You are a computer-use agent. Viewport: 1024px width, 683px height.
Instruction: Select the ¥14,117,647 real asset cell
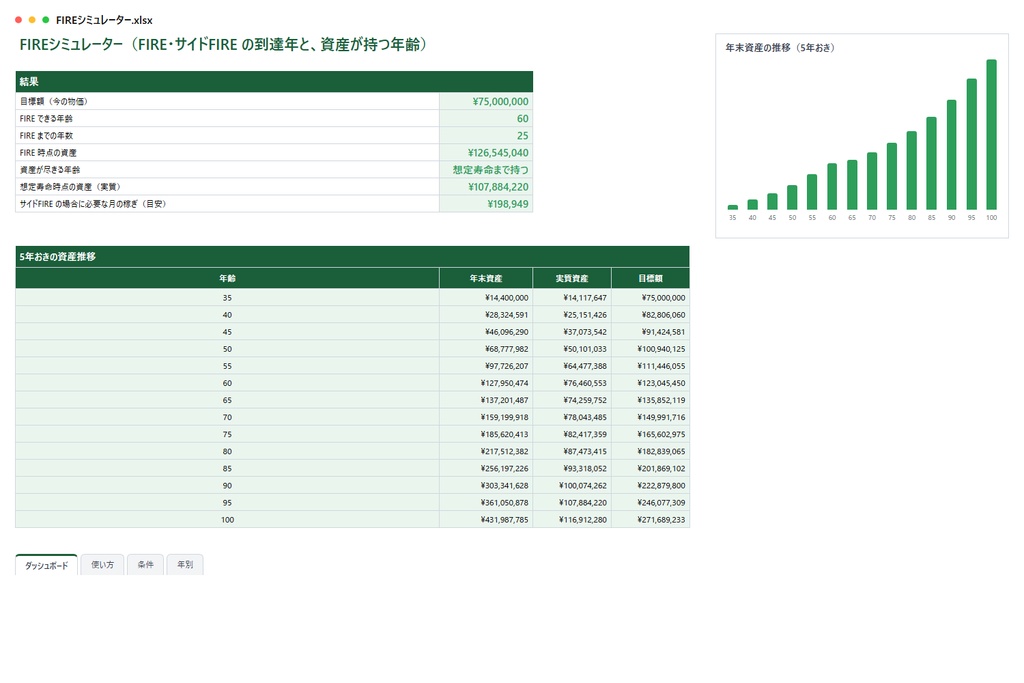click(x=572, y=298)
